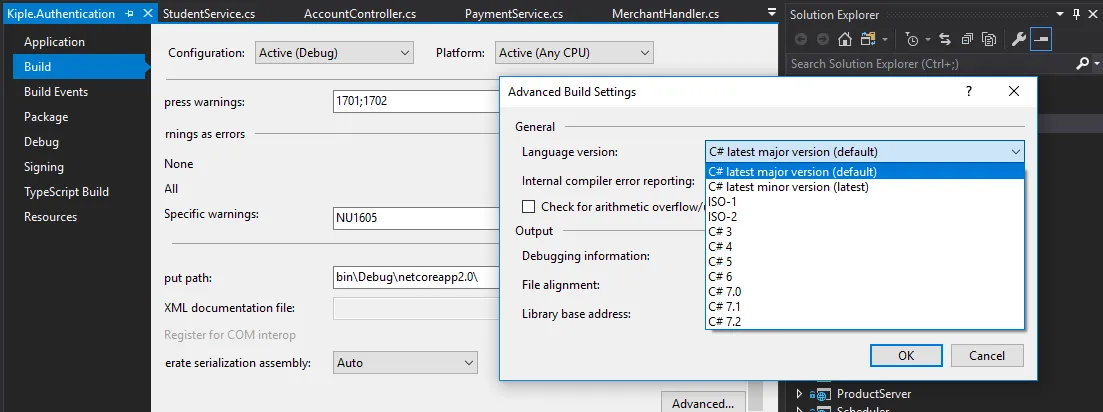
Task: Click the Advanced... button
Action: click(x=702, y=403)
